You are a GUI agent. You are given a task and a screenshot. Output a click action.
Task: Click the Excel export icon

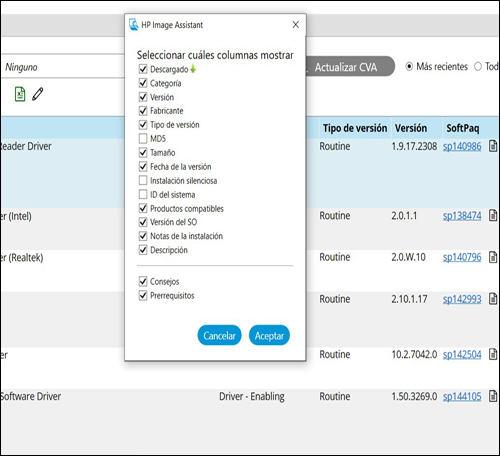point(20,94)
